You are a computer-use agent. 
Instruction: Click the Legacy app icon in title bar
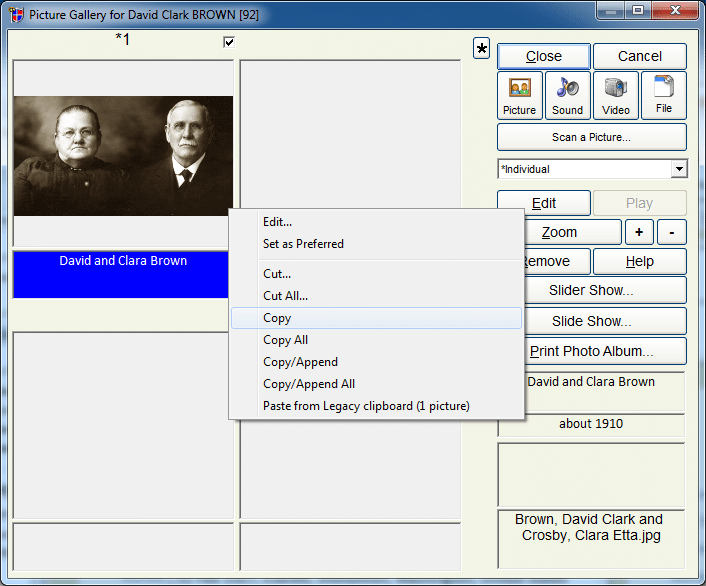[x=16, y=14]
